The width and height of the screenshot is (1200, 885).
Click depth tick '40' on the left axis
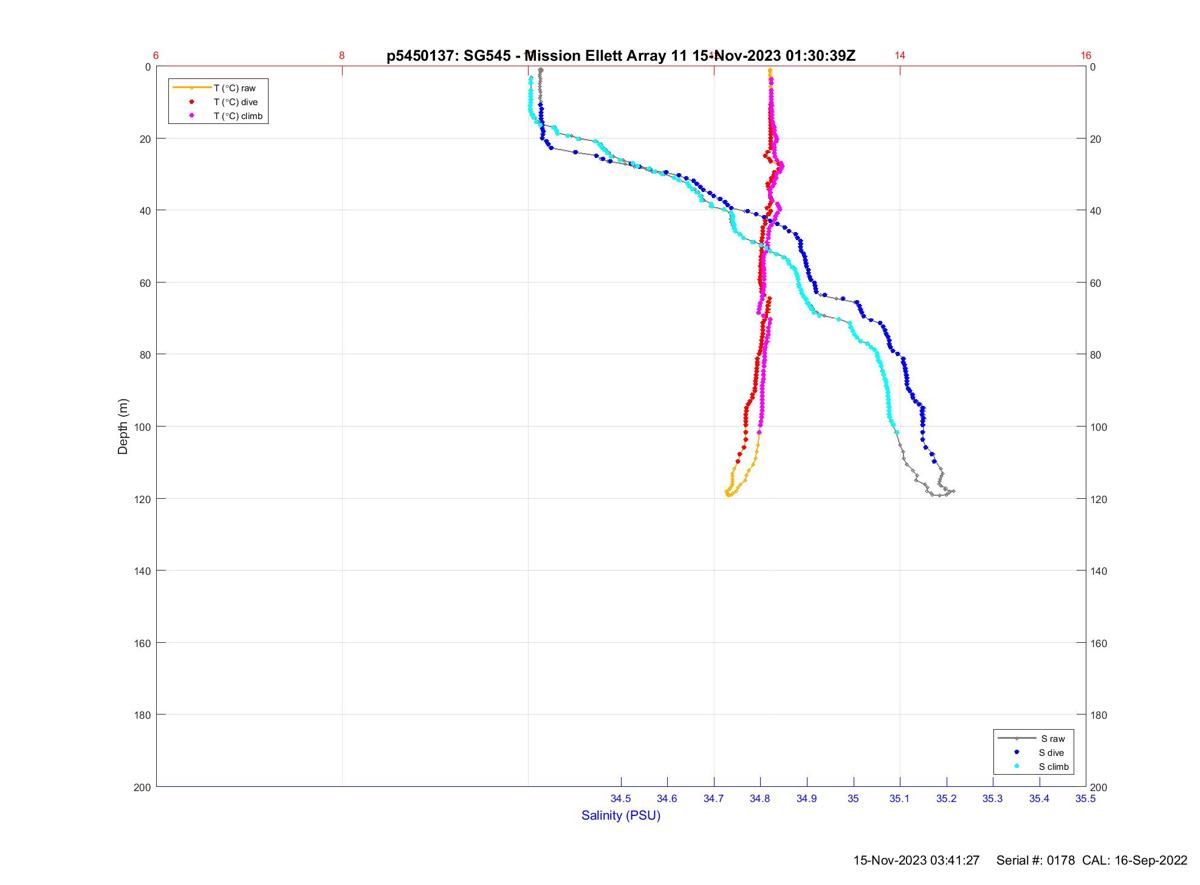tap(145, 211)
